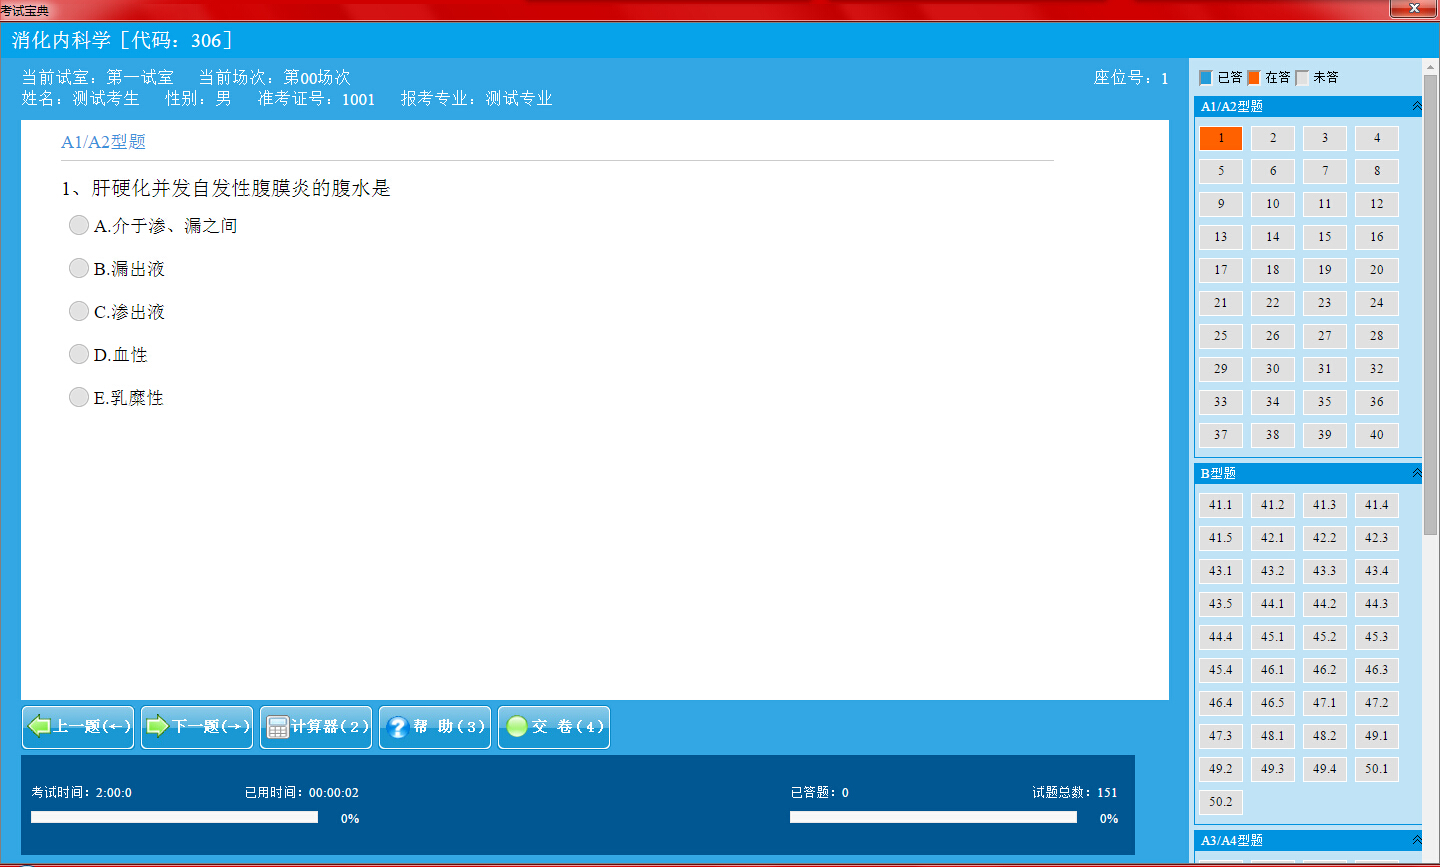
Task: Select current question 1 in the grid
Action: 1221,138
